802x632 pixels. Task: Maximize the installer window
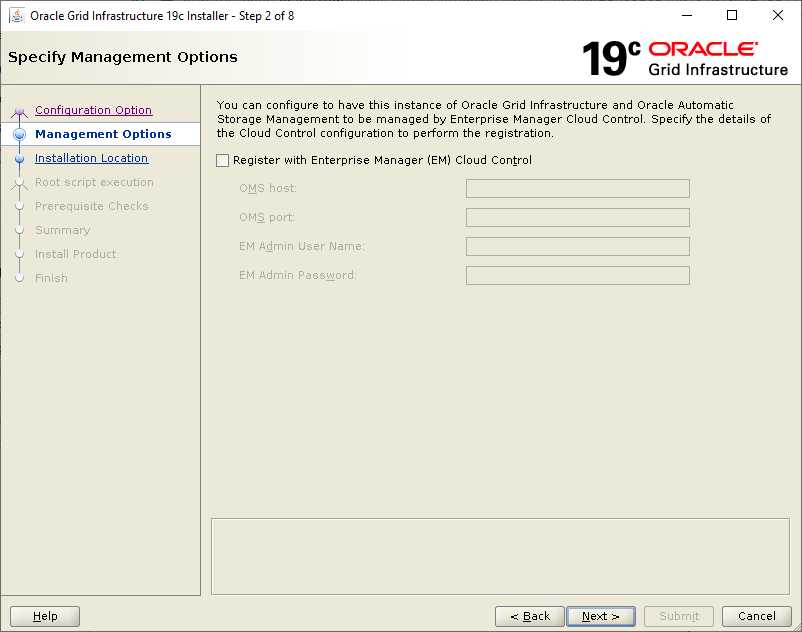(x=732, y=15)
